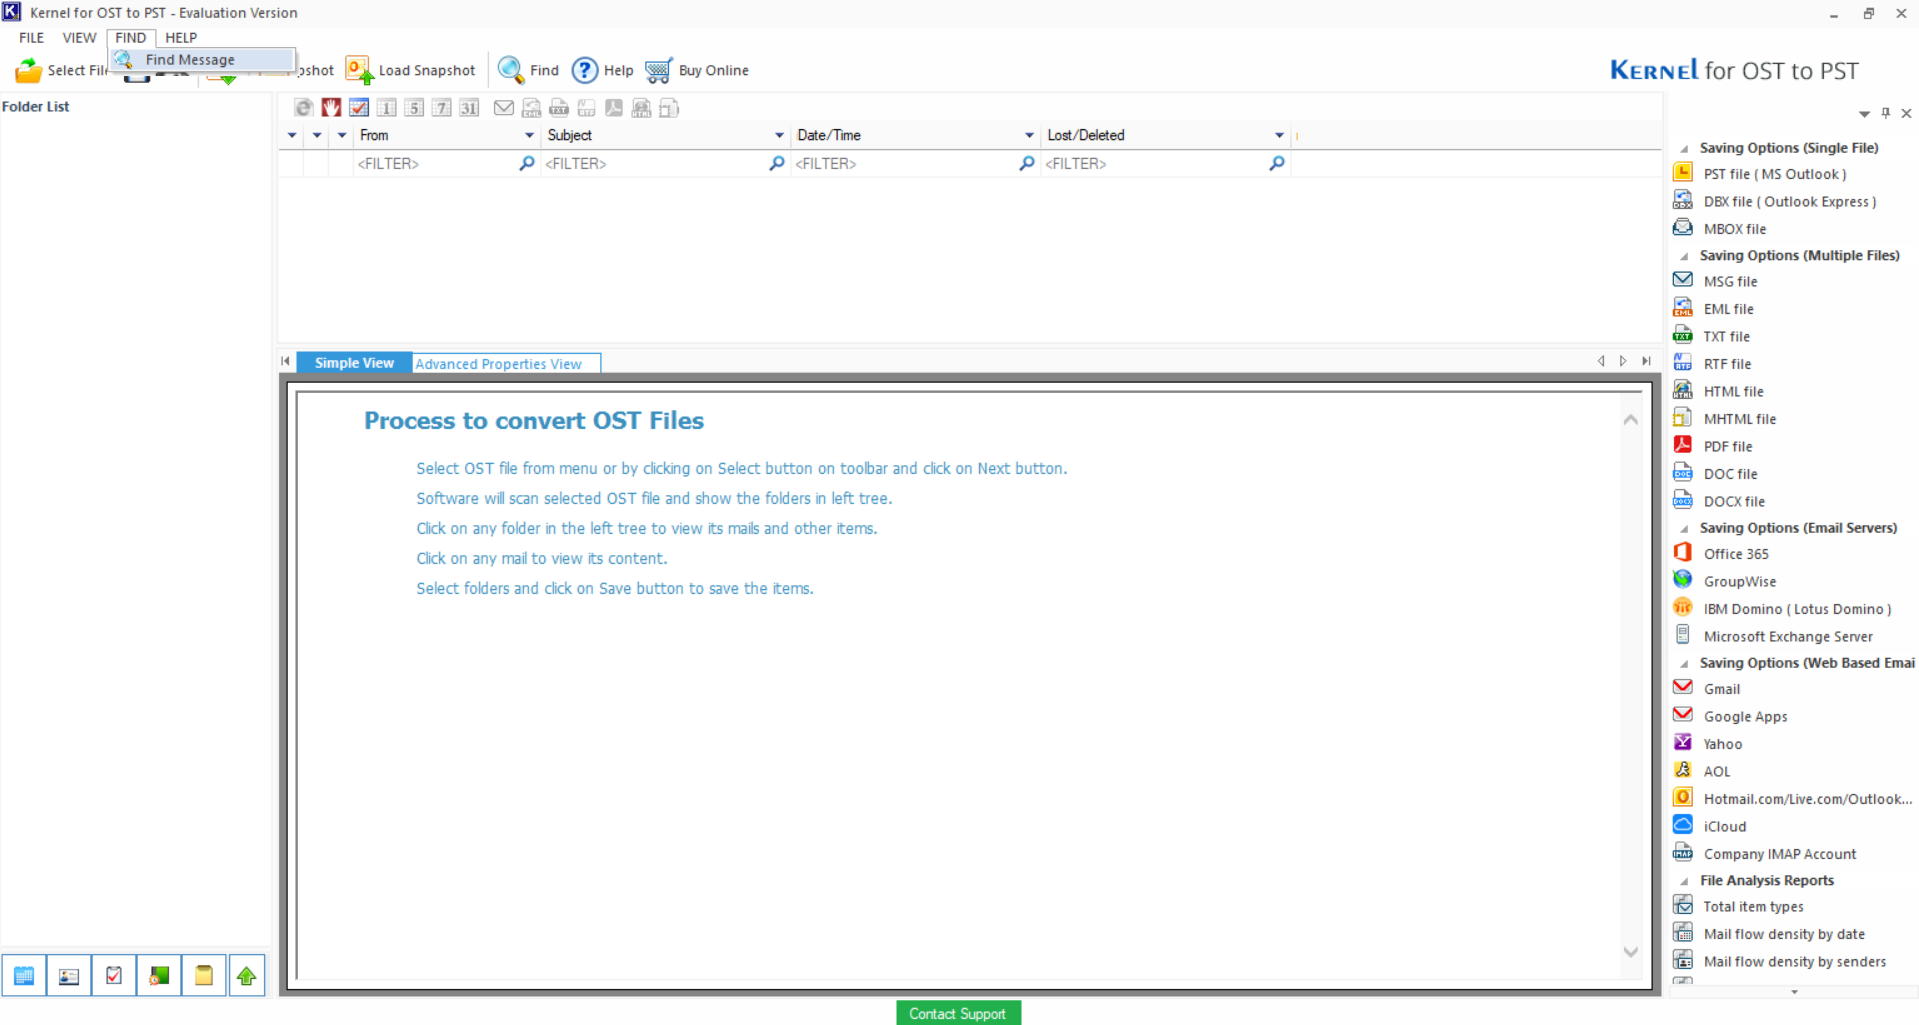Screen dimensions: 1919x1025
Task: Open the VIEW menu
Action: tap(80, 38)
